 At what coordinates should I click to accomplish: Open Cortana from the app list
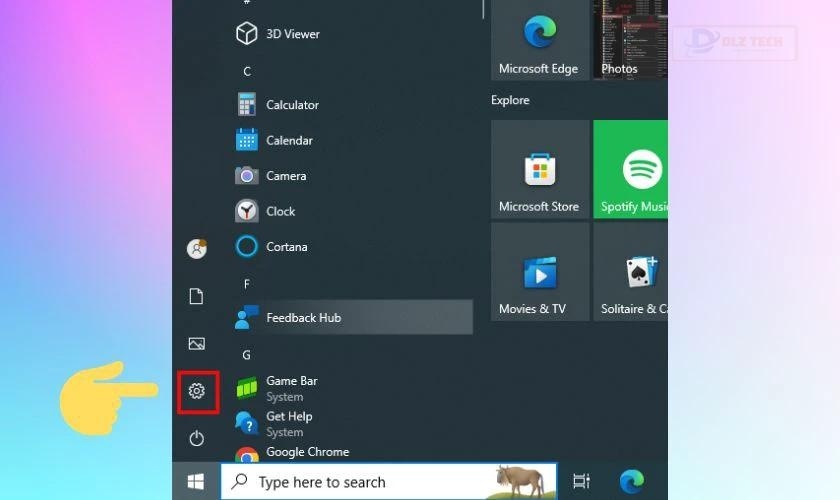pos(286,247)
